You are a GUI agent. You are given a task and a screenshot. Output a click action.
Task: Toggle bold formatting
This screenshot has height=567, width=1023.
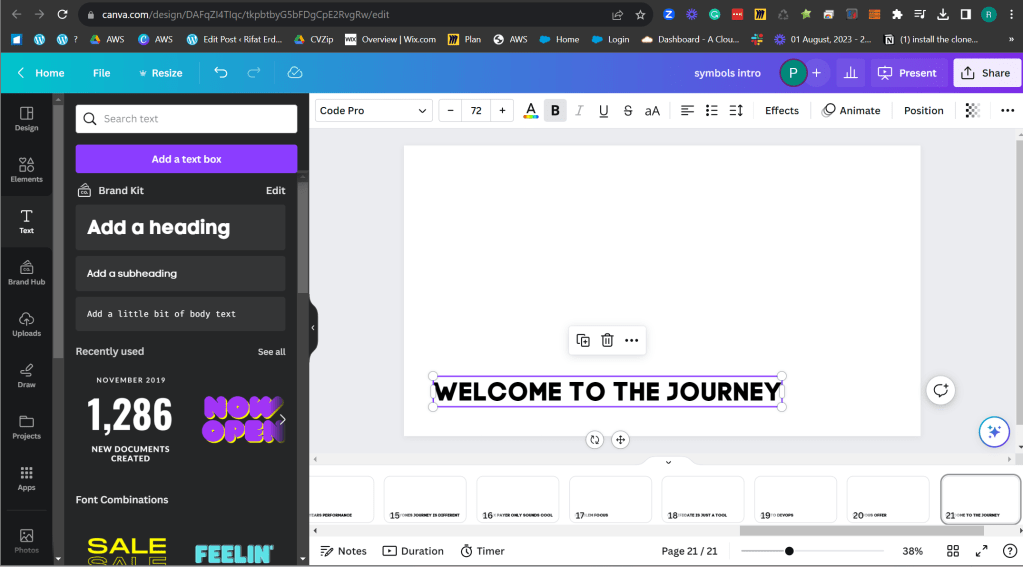point(555,111)
